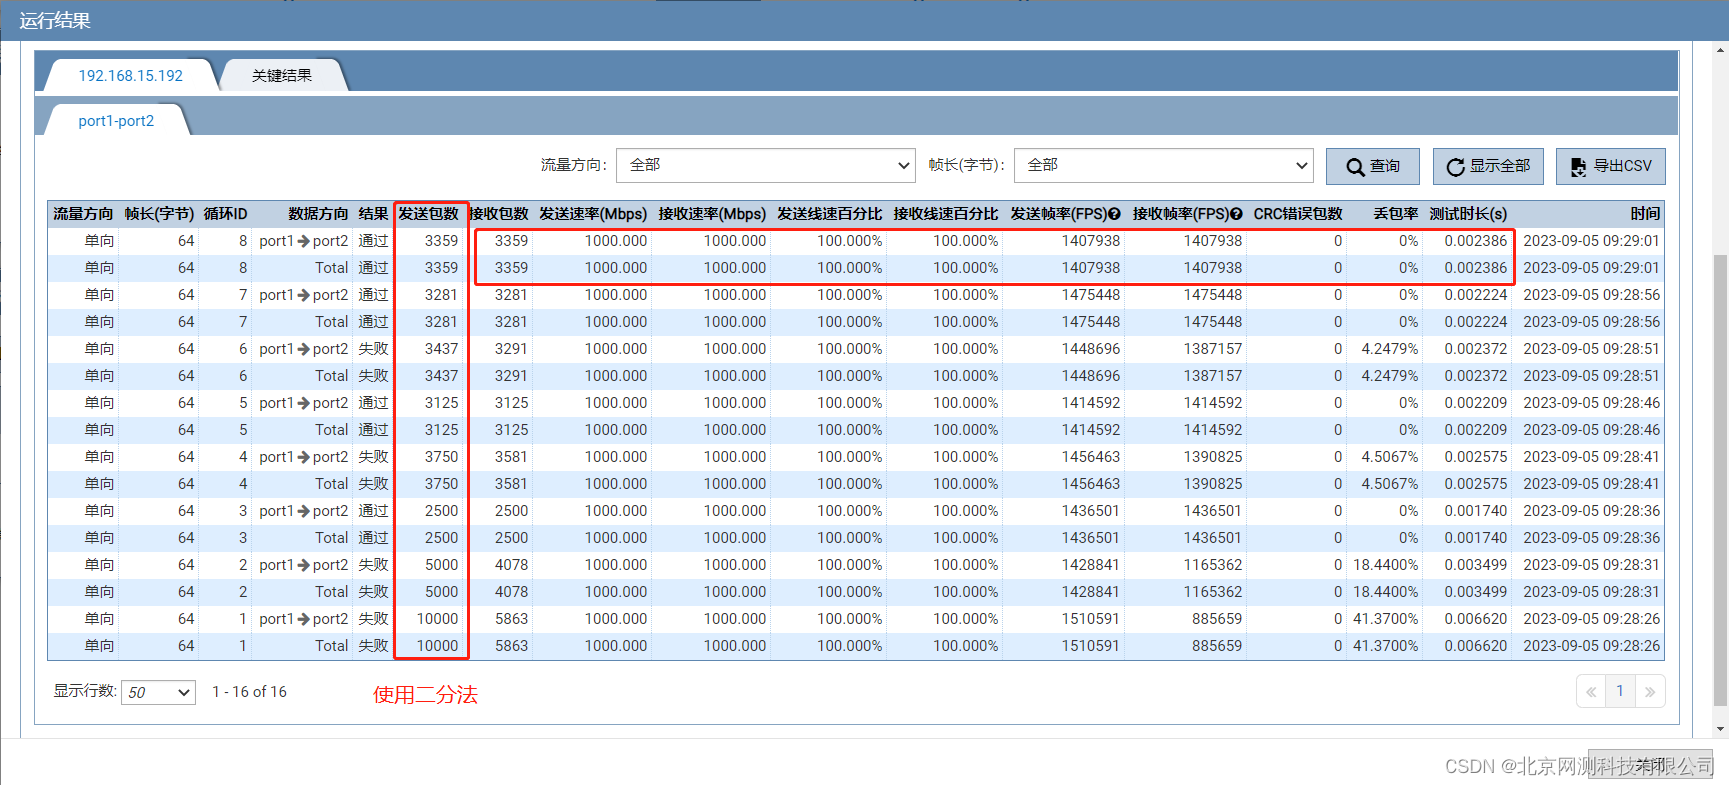Sort by 循环ID column header
The height and width of the screenshot is (785, 1729).
pos(225,214)
